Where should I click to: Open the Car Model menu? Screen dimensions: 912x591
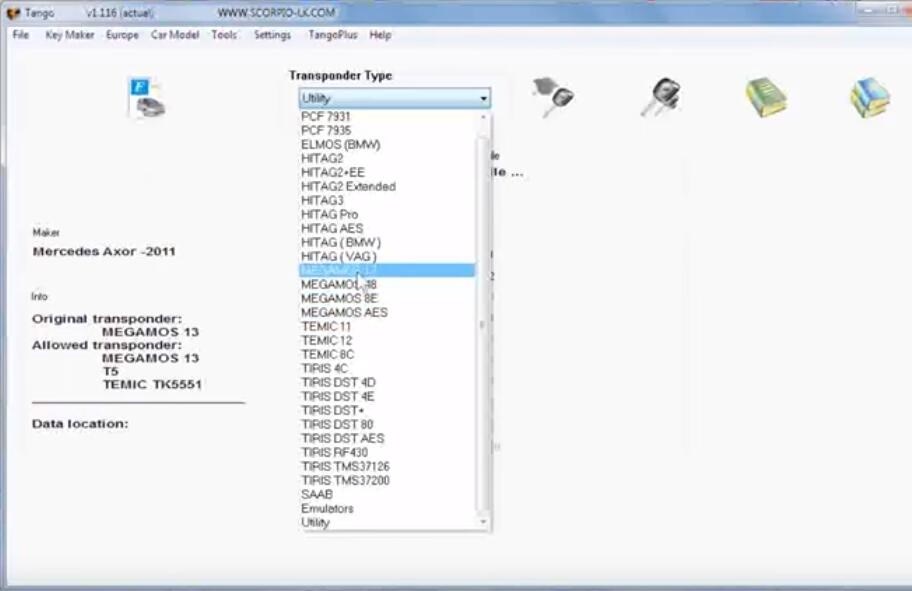[x=174, y=35]
